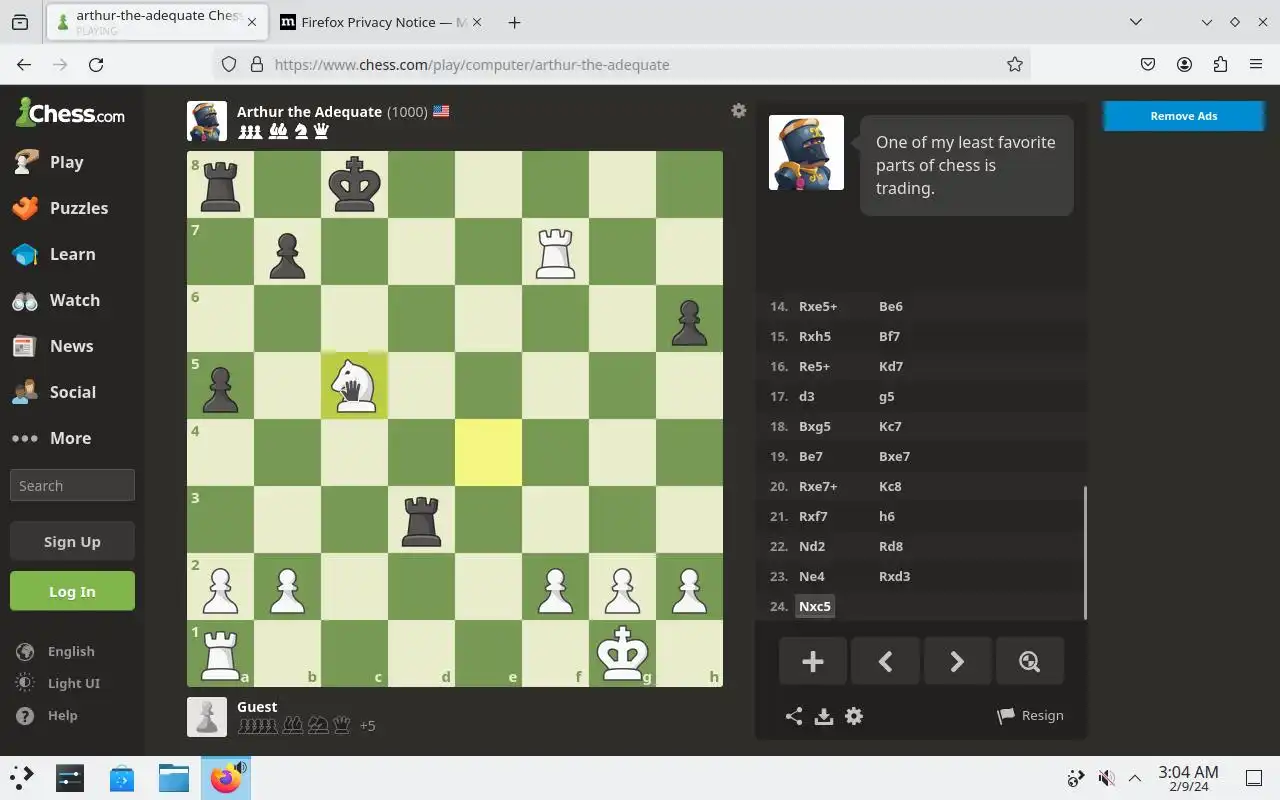Open the Play menu
Image resolution: width=1280 pixels, height=800 pixels.
pyautogui.click(x=72, y=162)
